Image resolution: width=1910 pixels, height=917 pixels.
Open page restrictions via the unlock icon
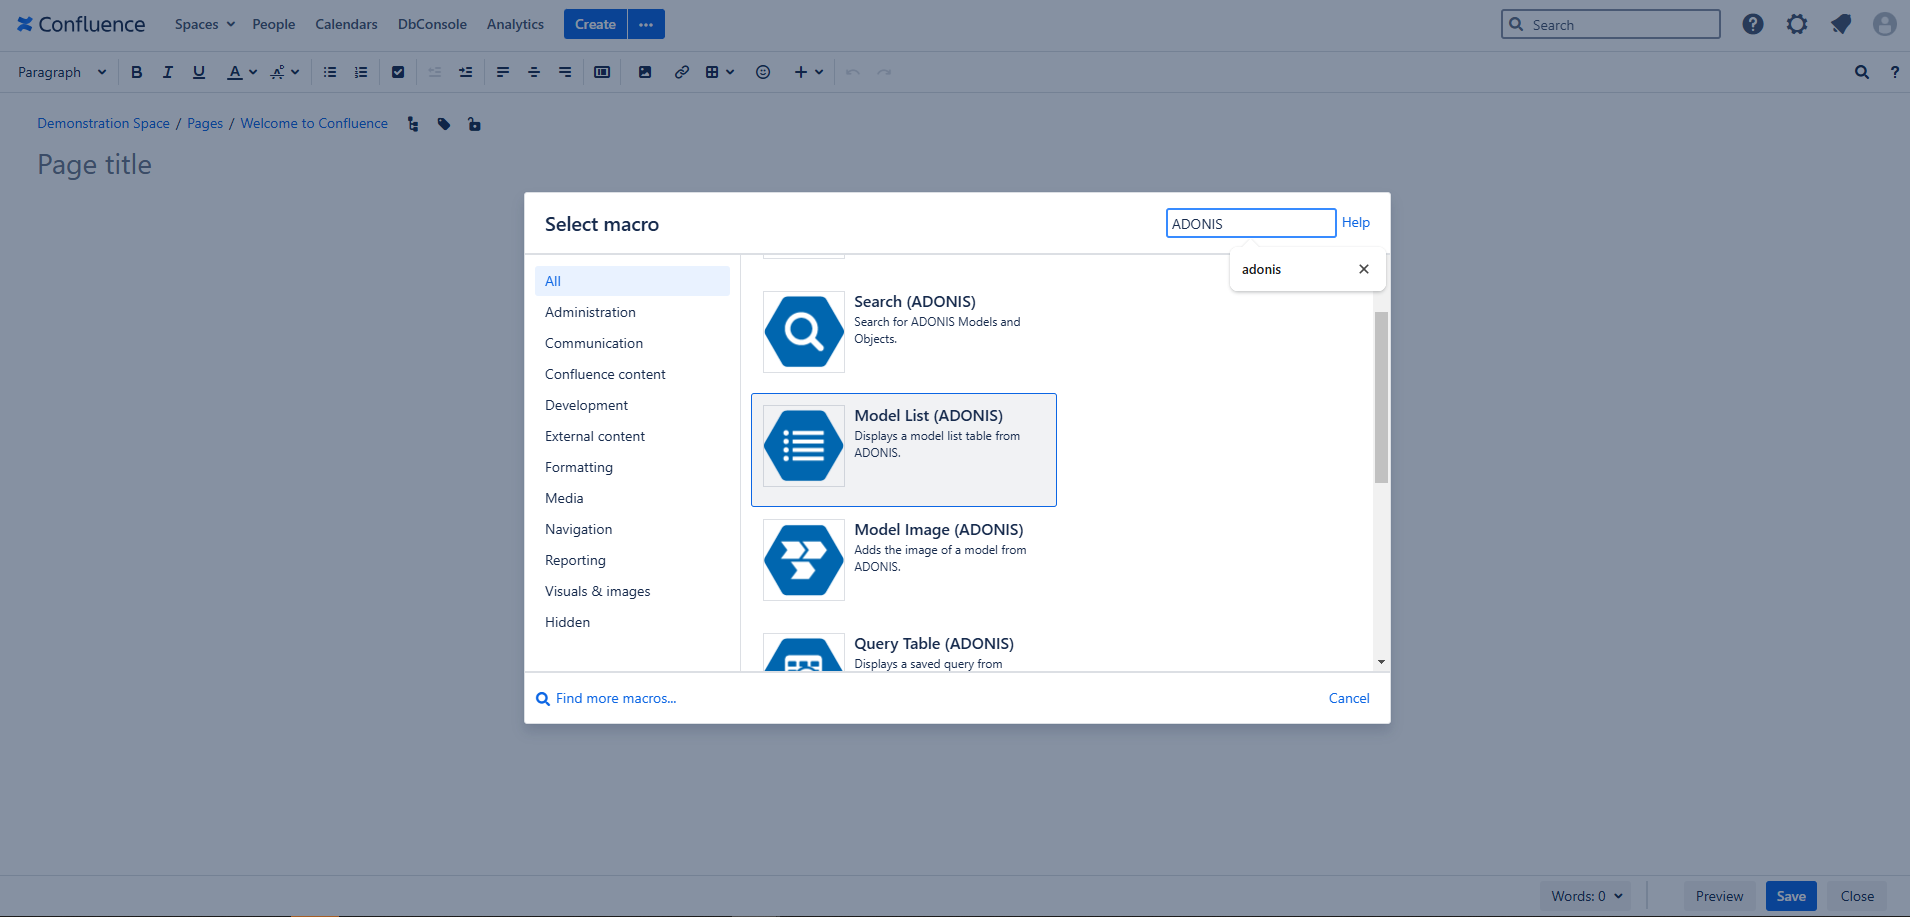(473, 123)
